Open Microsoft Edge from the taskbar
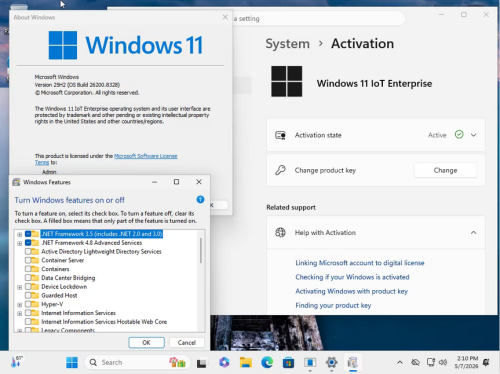 [267, 362]
